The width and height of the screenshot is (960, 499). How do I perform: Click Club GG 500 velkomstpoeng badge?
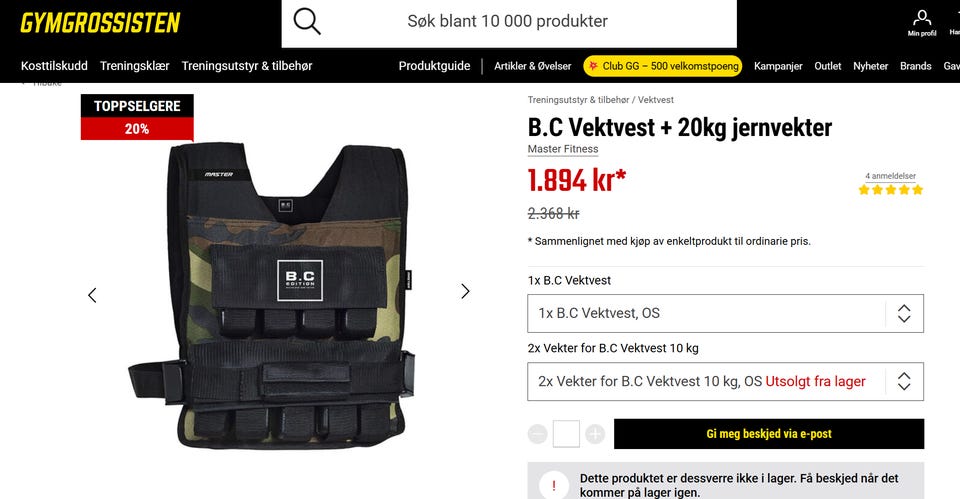pos(663,66)
